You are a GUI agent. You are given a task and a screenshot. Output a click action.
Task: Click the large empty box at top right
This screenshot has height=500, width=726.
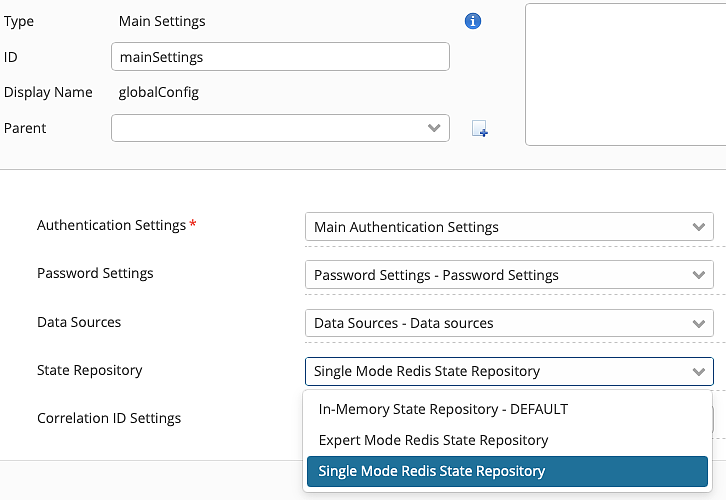(x=625, y=74)
